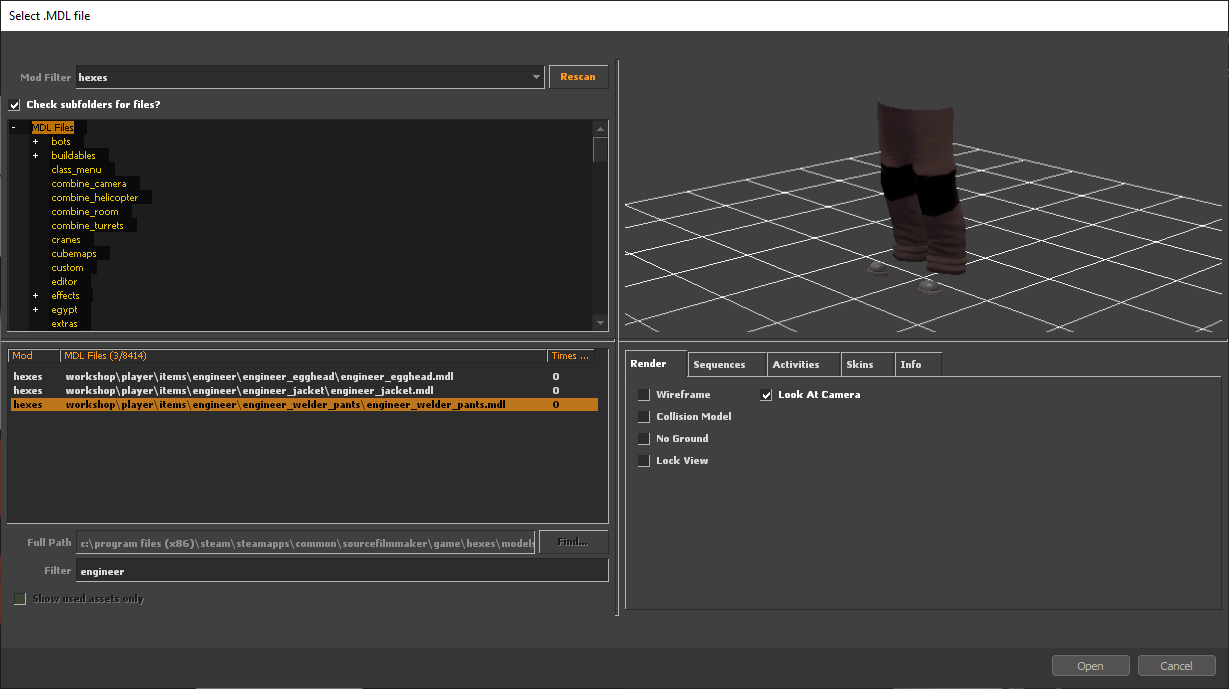Switch to the Render tab
The width and height of the screenshot is (1229, 689).
coord(655,364)
